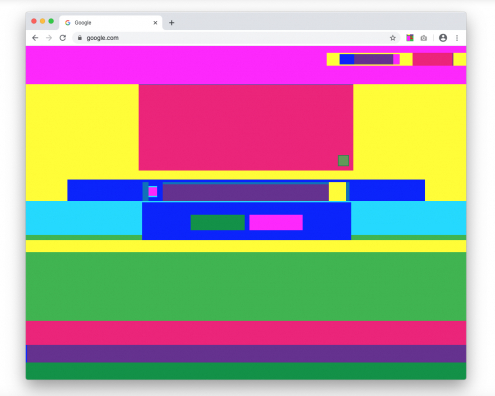This screenshot has width=495, height=396.
Task: Click the crimson block in the top header
Action: coord(433,59)
